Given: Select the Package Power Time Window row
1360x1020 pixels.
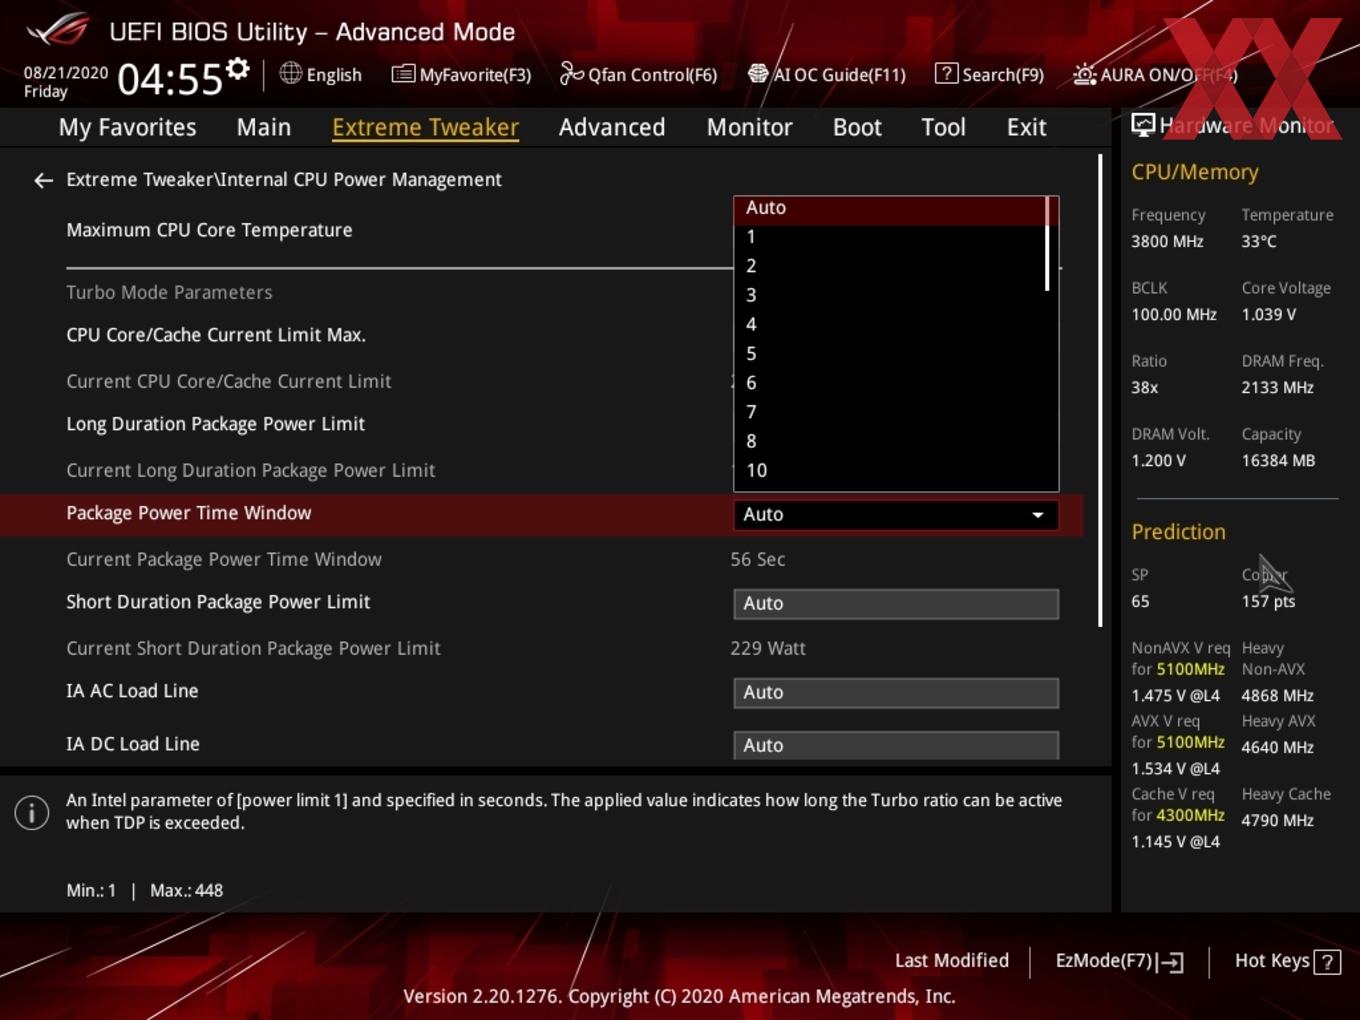Looking at the screenshot, I should point(541,514).
